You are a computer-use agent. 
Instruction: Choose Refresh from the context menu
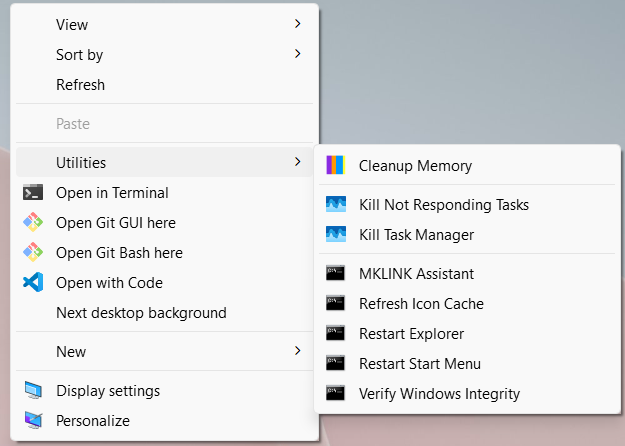pyautogui.click(x=164, y=84)
